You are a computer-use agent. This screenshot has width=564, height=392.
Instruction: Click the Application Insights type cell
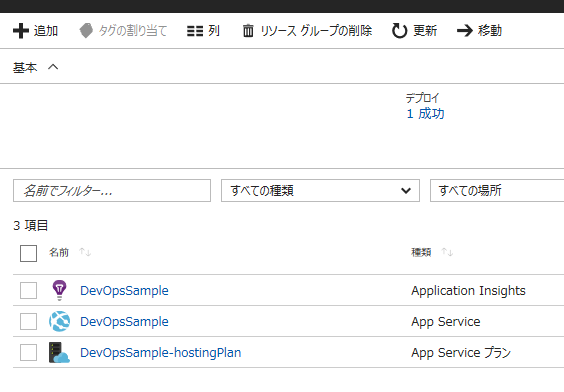[468, 291]
